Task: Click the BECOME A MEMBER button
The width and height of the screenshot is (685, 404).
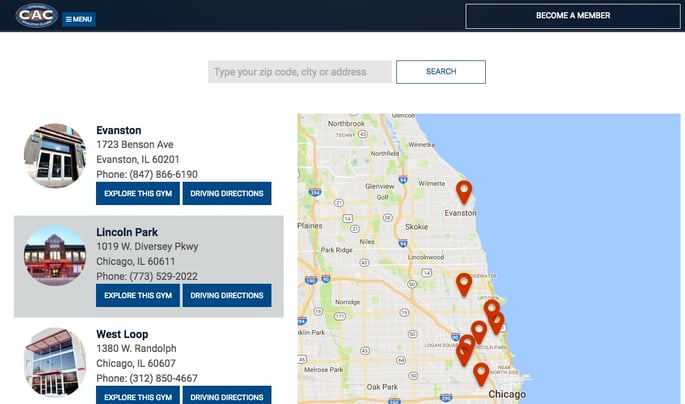Action: [573, 16]
